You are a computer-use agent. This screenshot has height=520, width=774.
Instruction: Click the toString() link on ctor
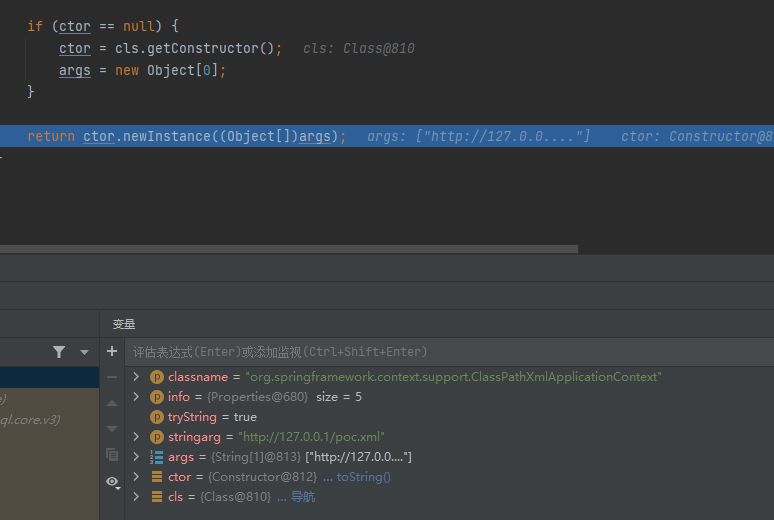363,477
